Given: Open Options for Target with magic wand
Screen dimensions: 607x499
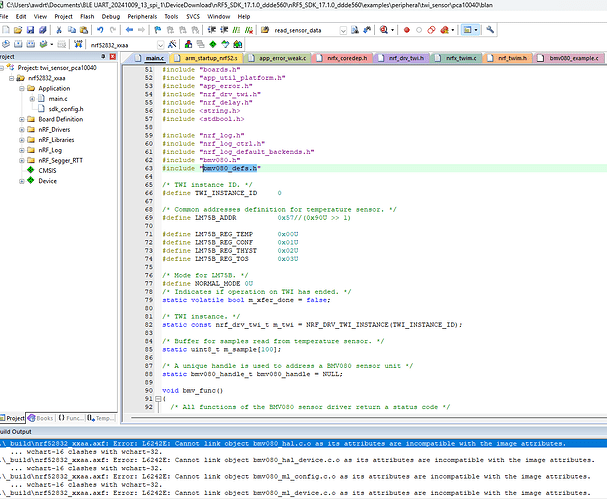Looking at the screenshot, I should point(172,44).
